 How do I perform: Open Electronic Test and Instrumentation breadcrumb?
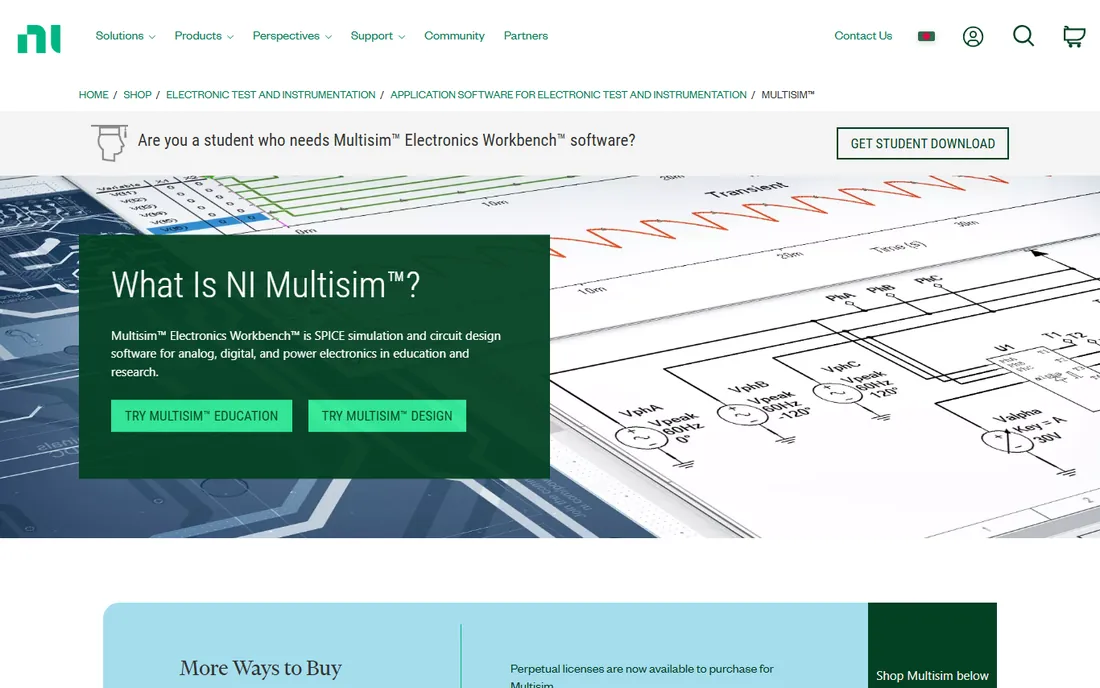(x=271, y=95)
